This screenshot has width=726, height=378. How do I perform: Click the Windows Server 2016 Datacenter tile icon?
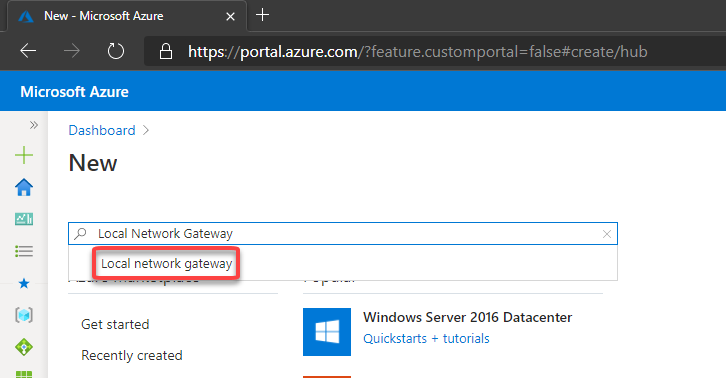coord(327,332)
